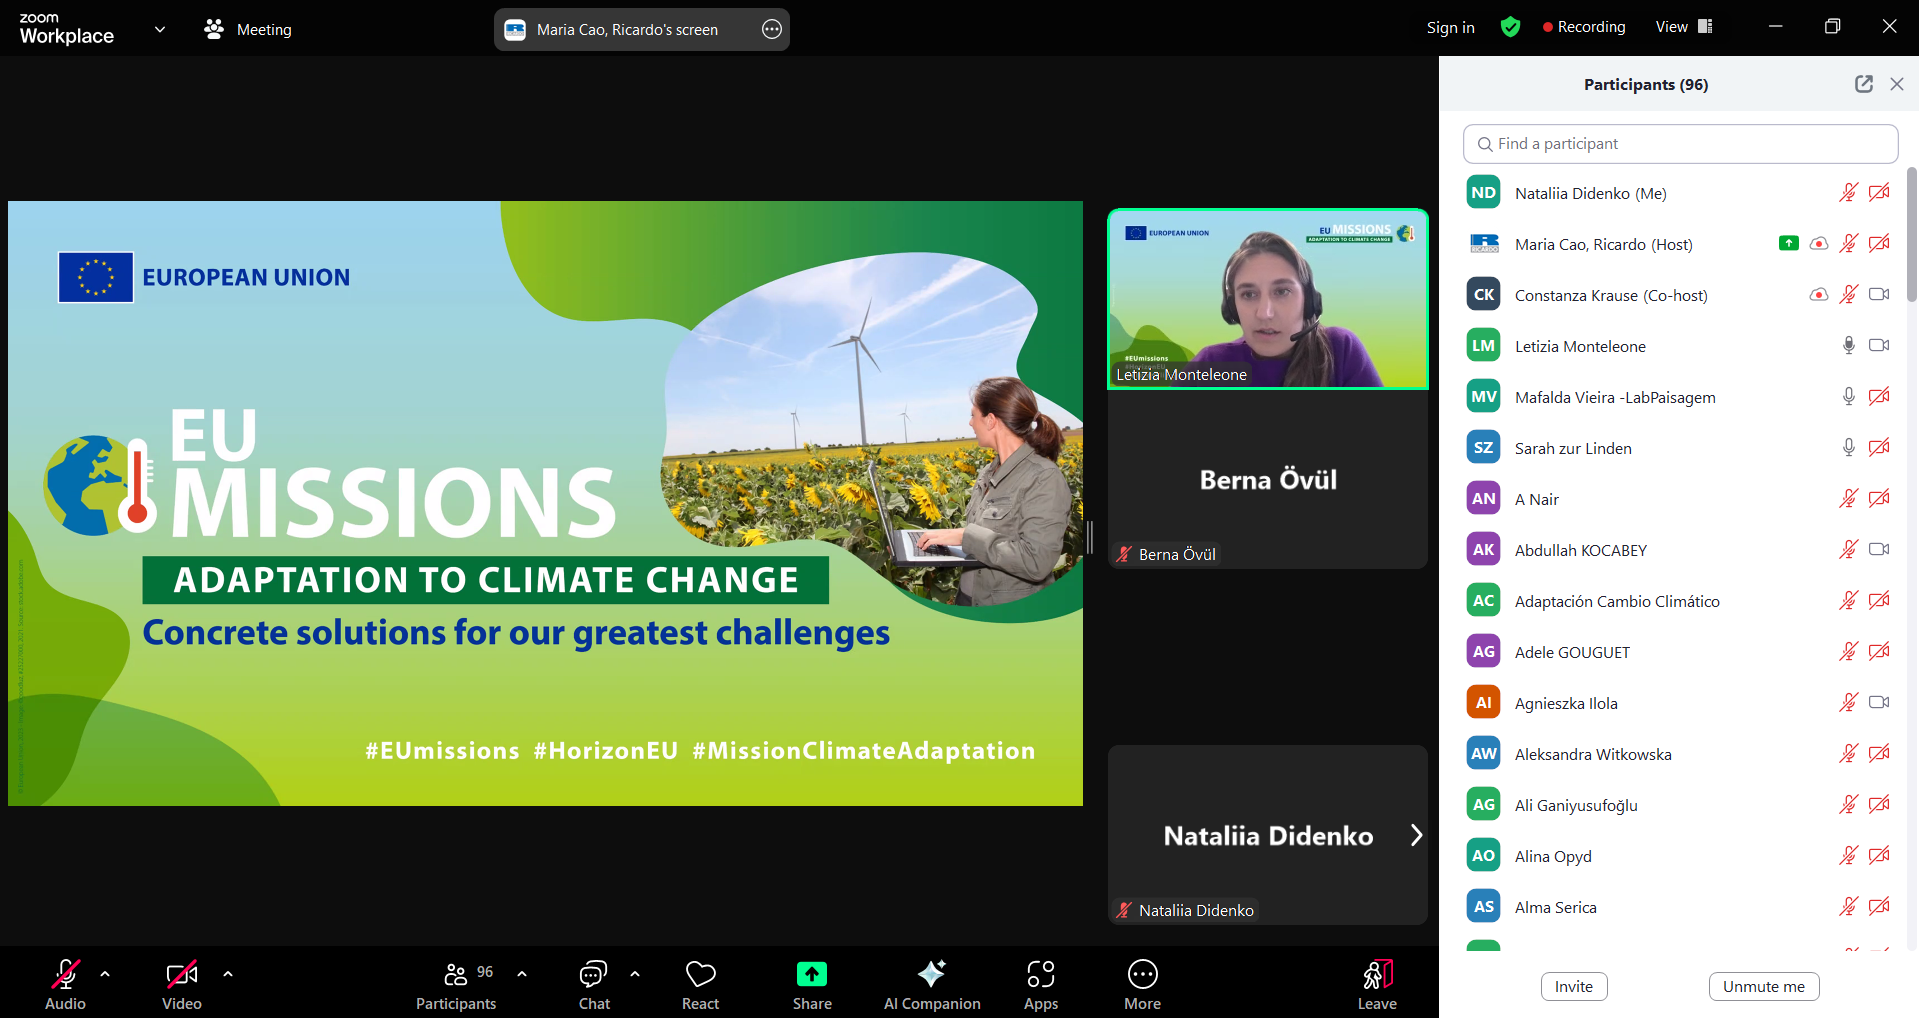
Task: Click Maria Cao's green screen-sharing icon
Action: tap(1789, 243)
